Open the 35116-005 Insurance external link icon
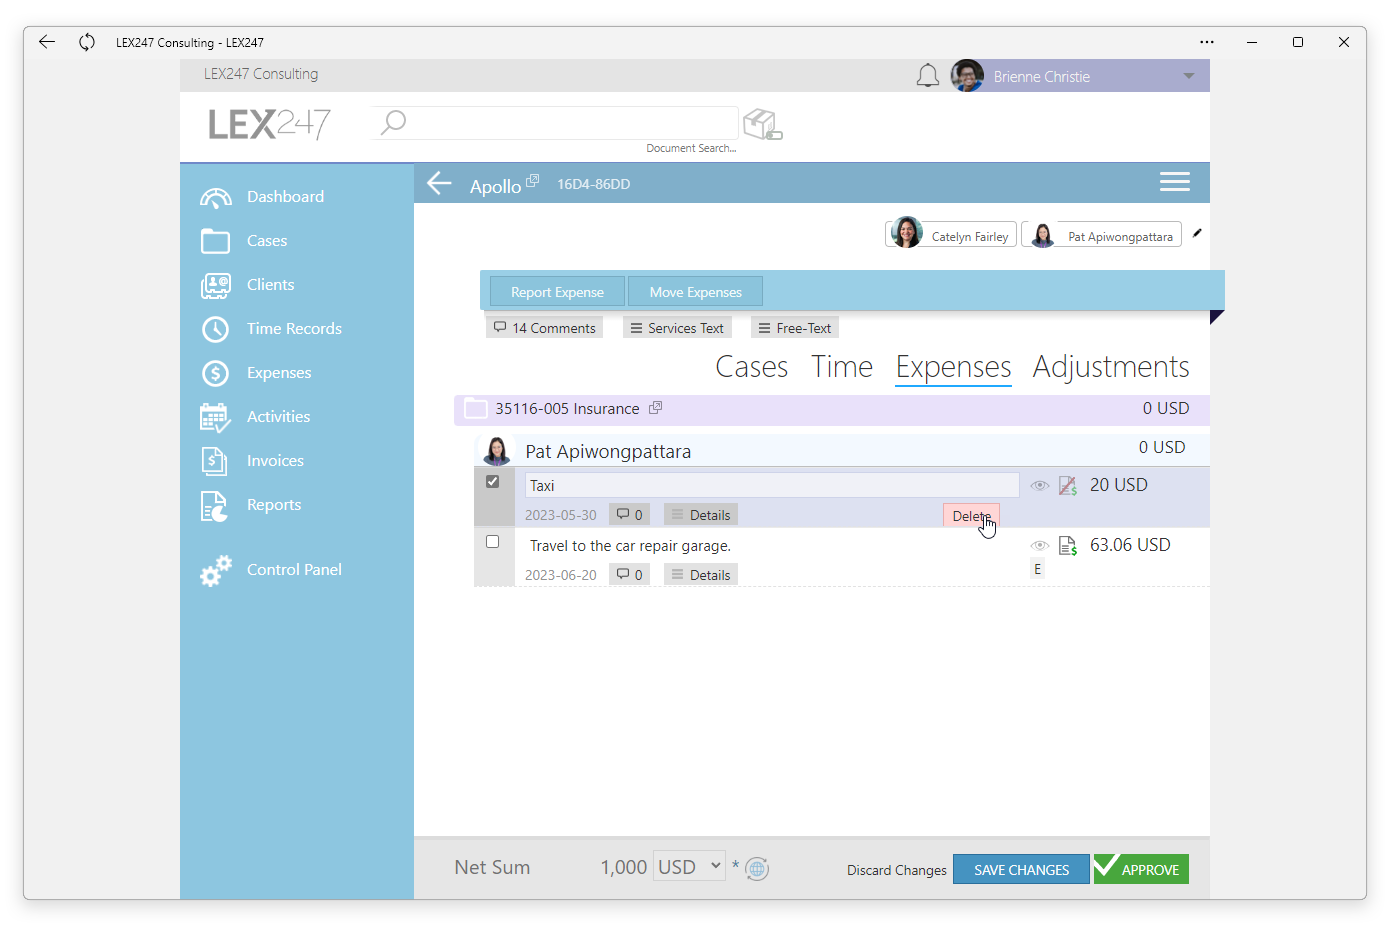 [x=656, y=408]
